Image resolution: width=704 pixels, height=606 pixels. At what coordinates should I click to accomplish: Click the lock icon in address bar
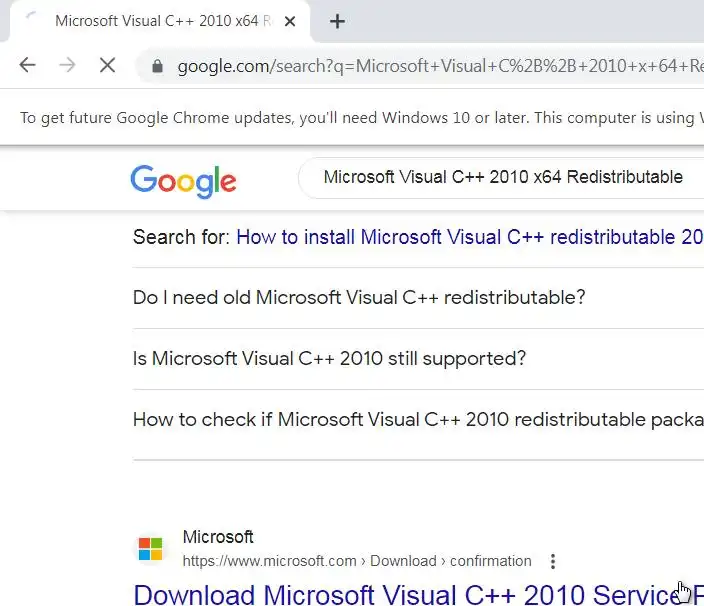pyautogui.click(x=156, y=67)
